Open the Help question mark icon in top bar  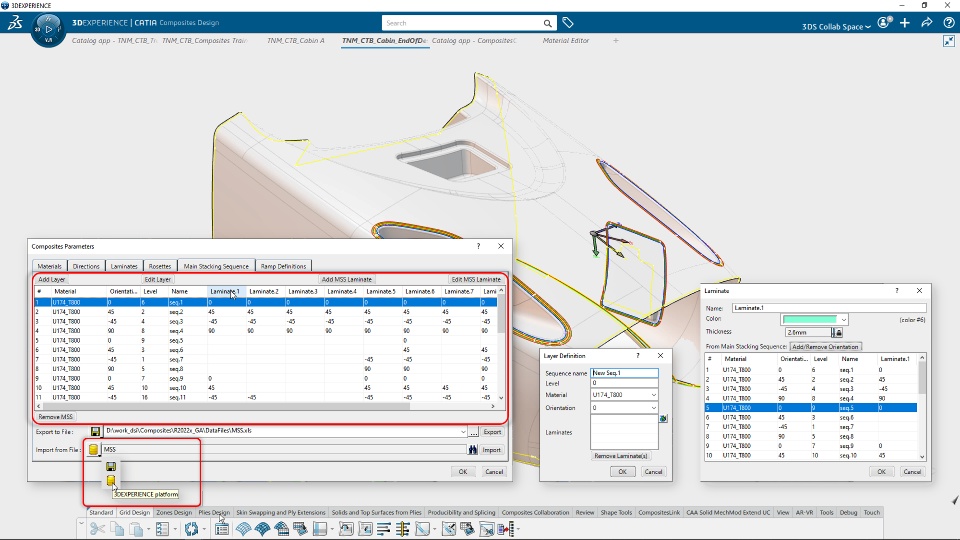[x=948, y=23]
